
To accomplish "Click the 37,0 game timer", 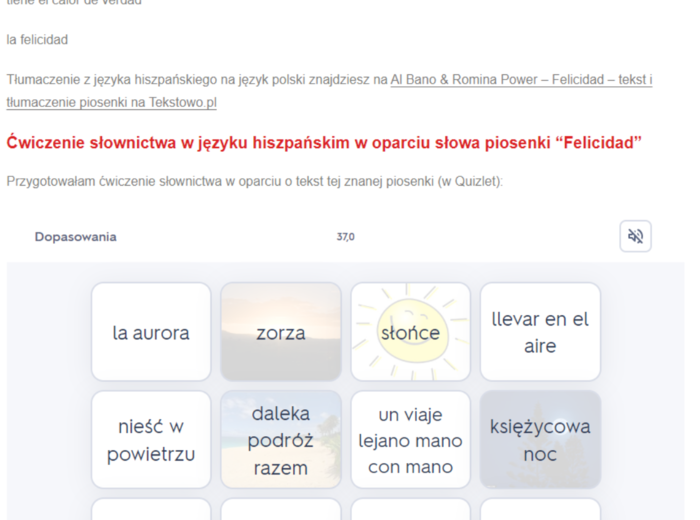I will (x=345, y=237).
